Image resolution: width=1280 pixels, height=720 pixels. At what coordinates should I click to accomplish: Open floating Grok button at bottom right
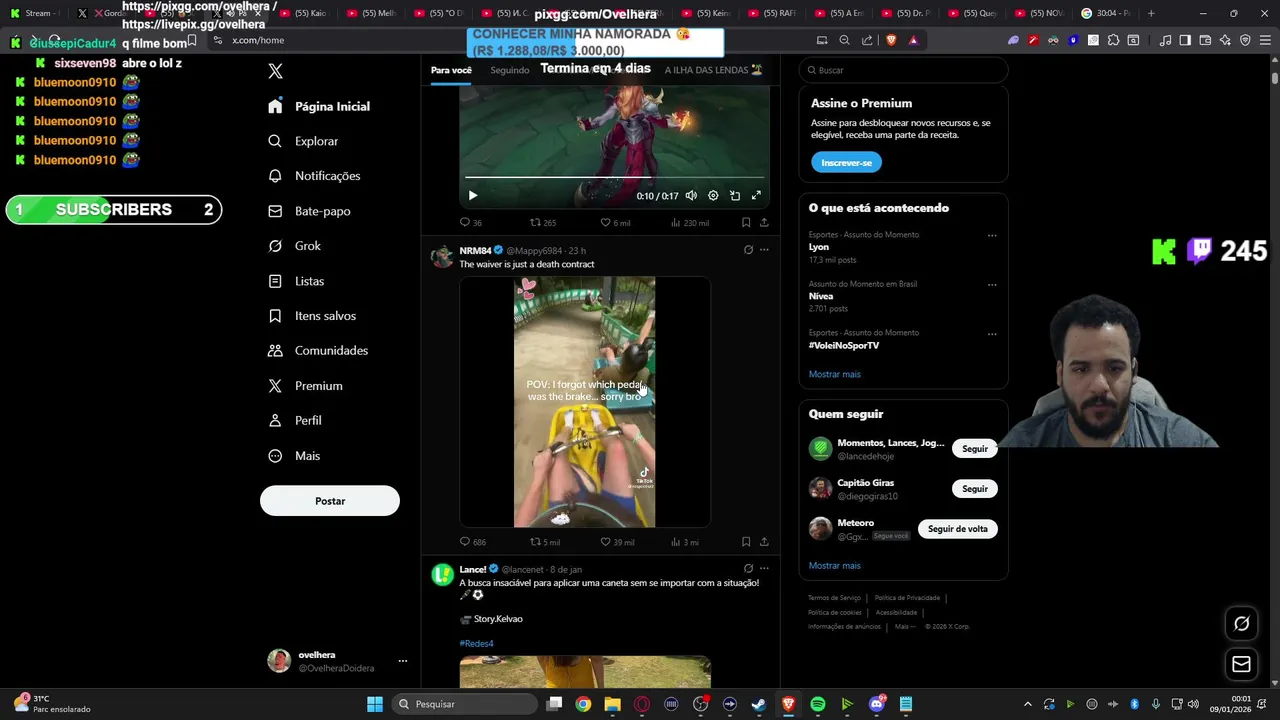[1241, 624]
